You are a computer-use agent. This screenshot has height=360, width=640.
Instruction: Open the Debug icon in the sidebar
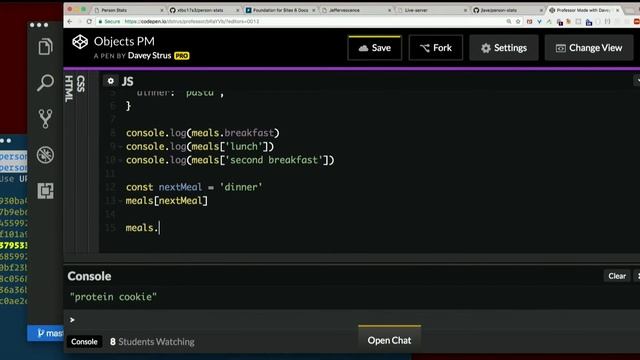45,155
